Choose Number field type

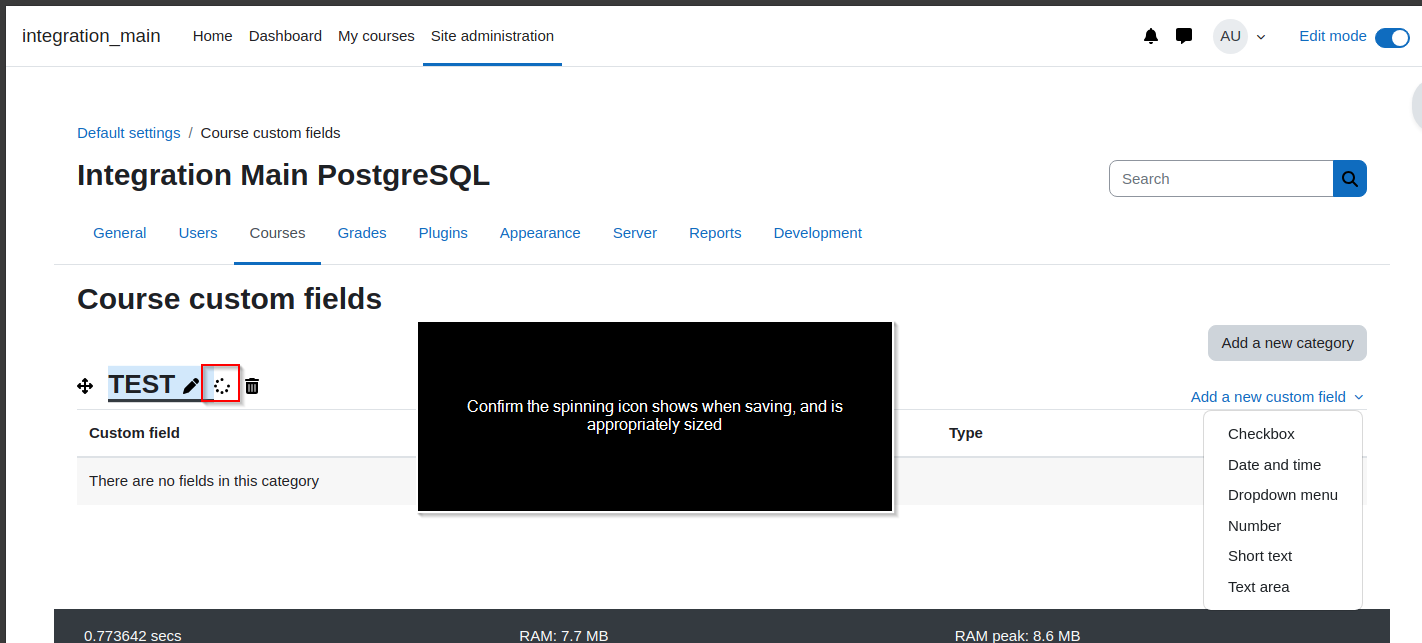(1254, 526)
